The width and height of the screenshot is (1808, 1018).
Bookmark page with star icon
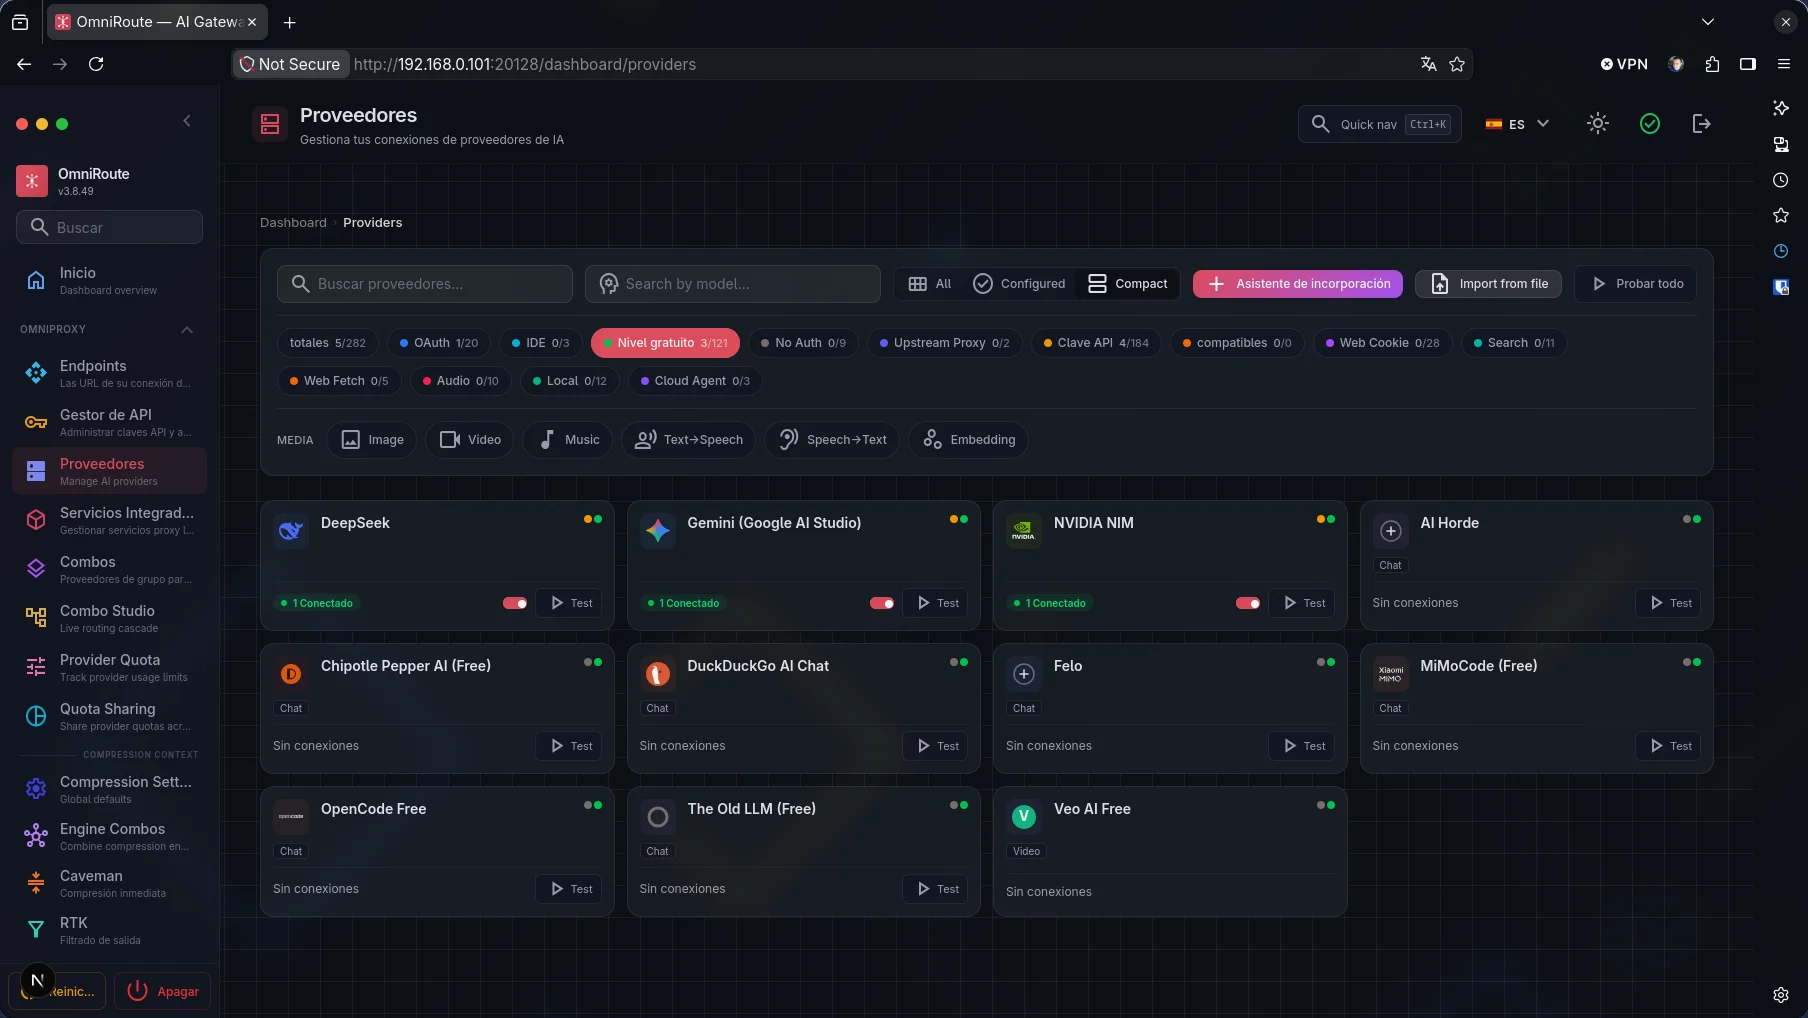pyautogui.click(x=1457, y=64)
